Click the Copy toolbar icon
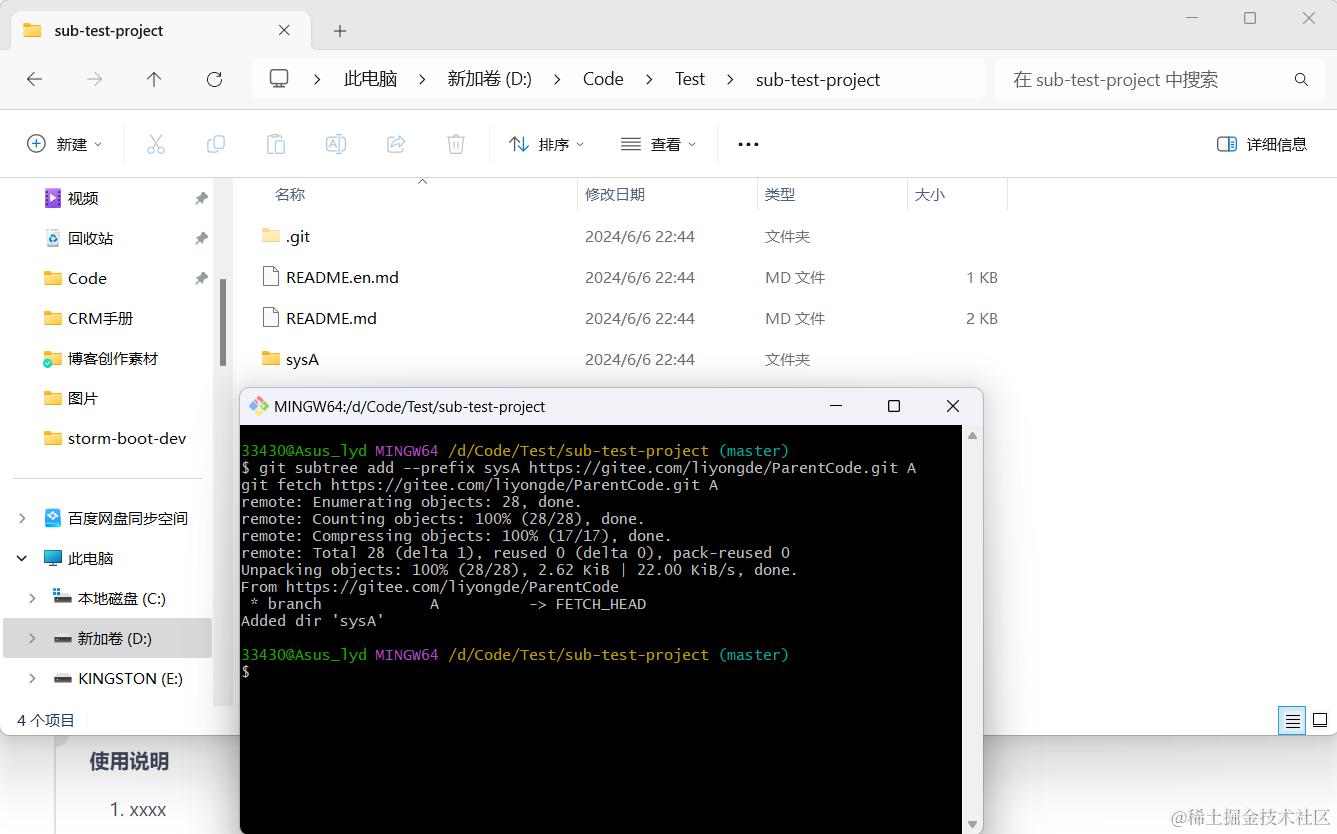Screen dimensions: 1337x834 tap(216, 144)
